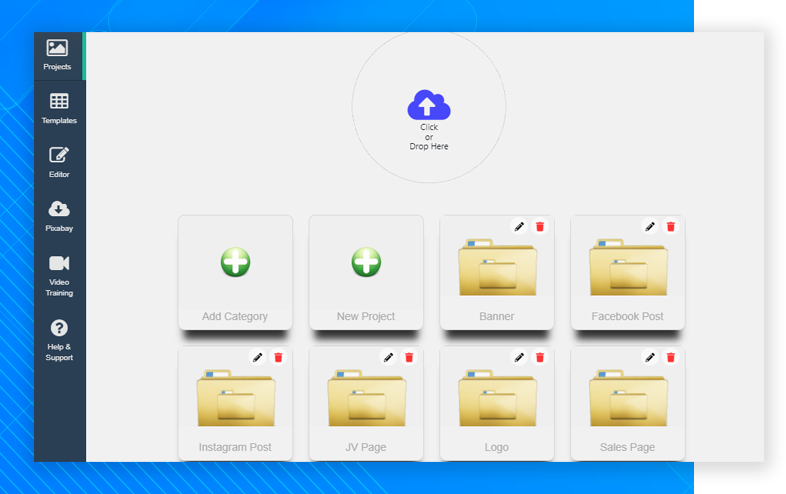Click the cloud upload icon
Viewport: 786px width, 494px height.
tap(429, 105)
